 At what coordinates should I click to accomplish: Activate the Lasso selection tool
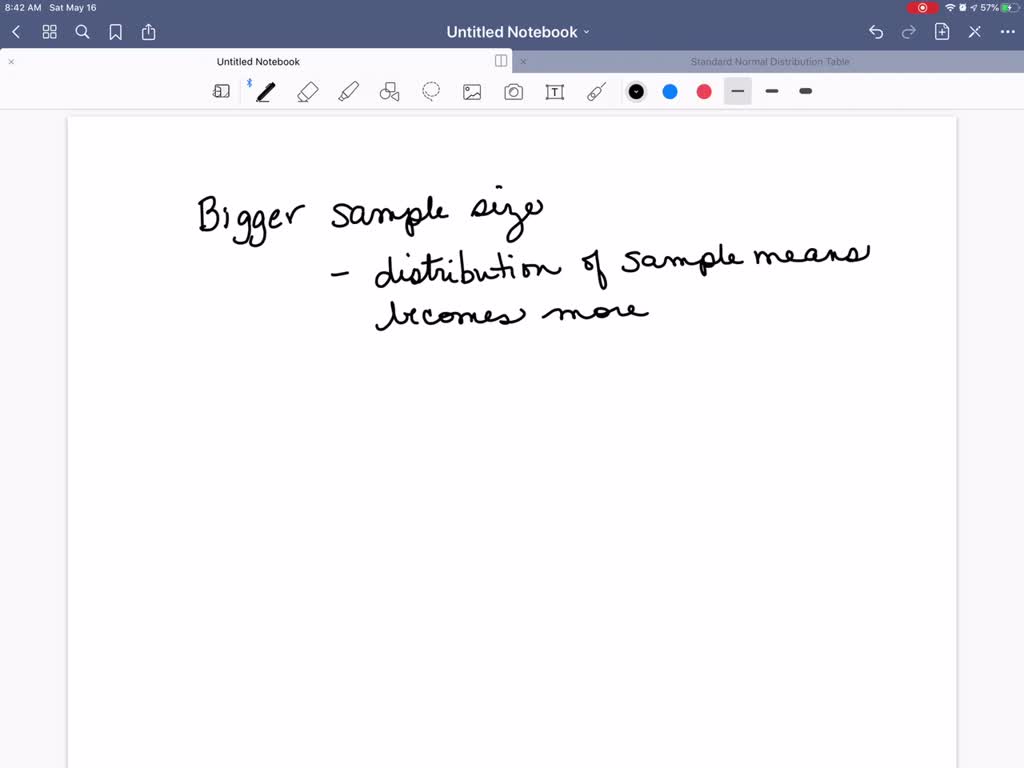pos(431,91)
